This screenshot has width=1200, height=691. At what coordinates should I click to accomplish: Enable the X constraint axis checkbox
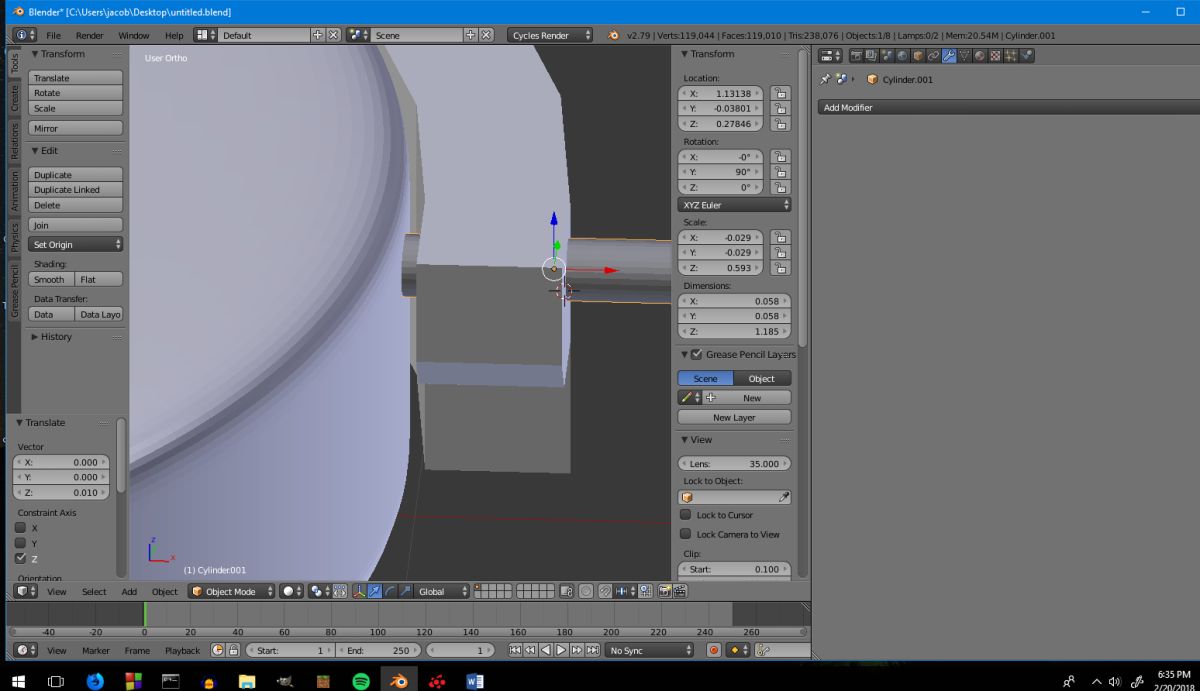pyautogui.click(x=20, y=527)
